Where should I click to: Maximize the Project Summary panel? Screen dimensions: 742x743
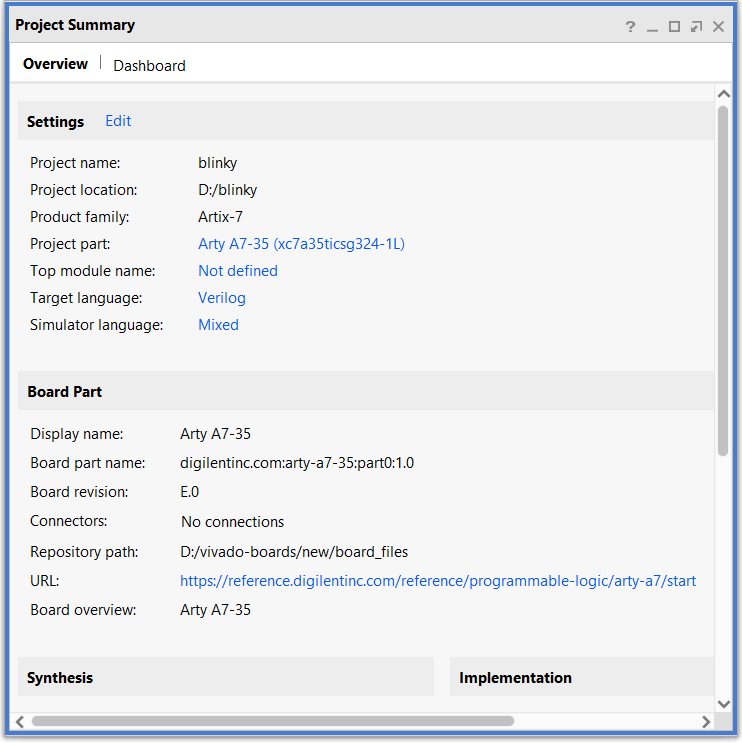[674, 27]
